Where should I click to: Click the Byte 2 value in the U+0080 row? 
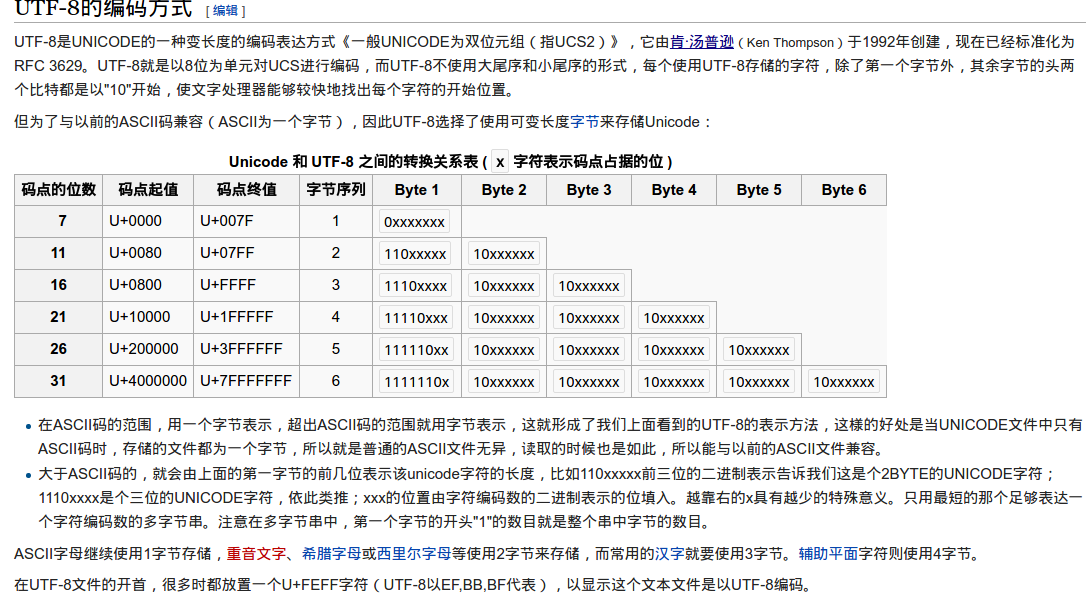(504, 254)
